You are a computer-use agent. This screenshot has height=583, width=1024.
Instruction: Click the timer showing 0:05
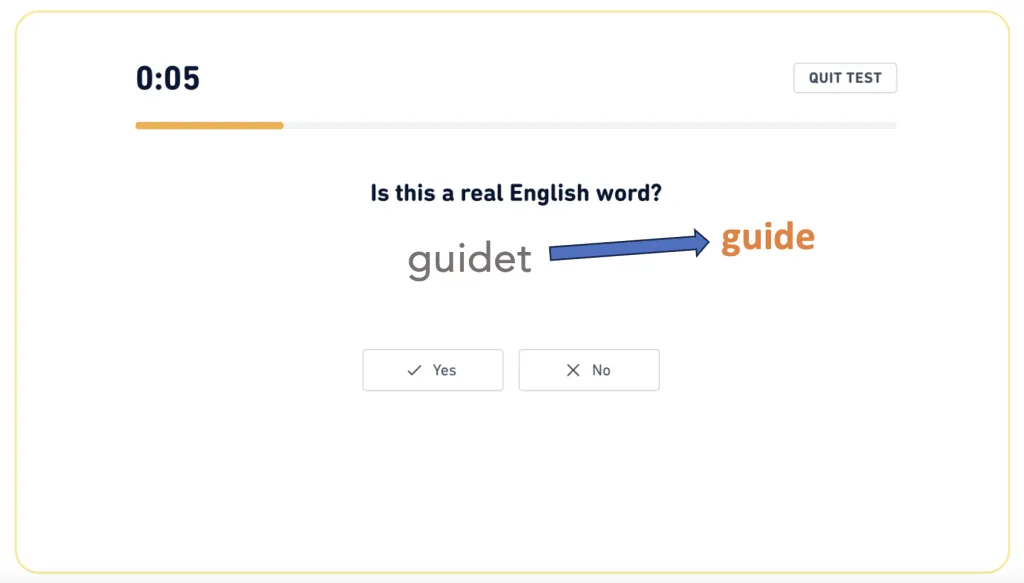click(167, 78)
